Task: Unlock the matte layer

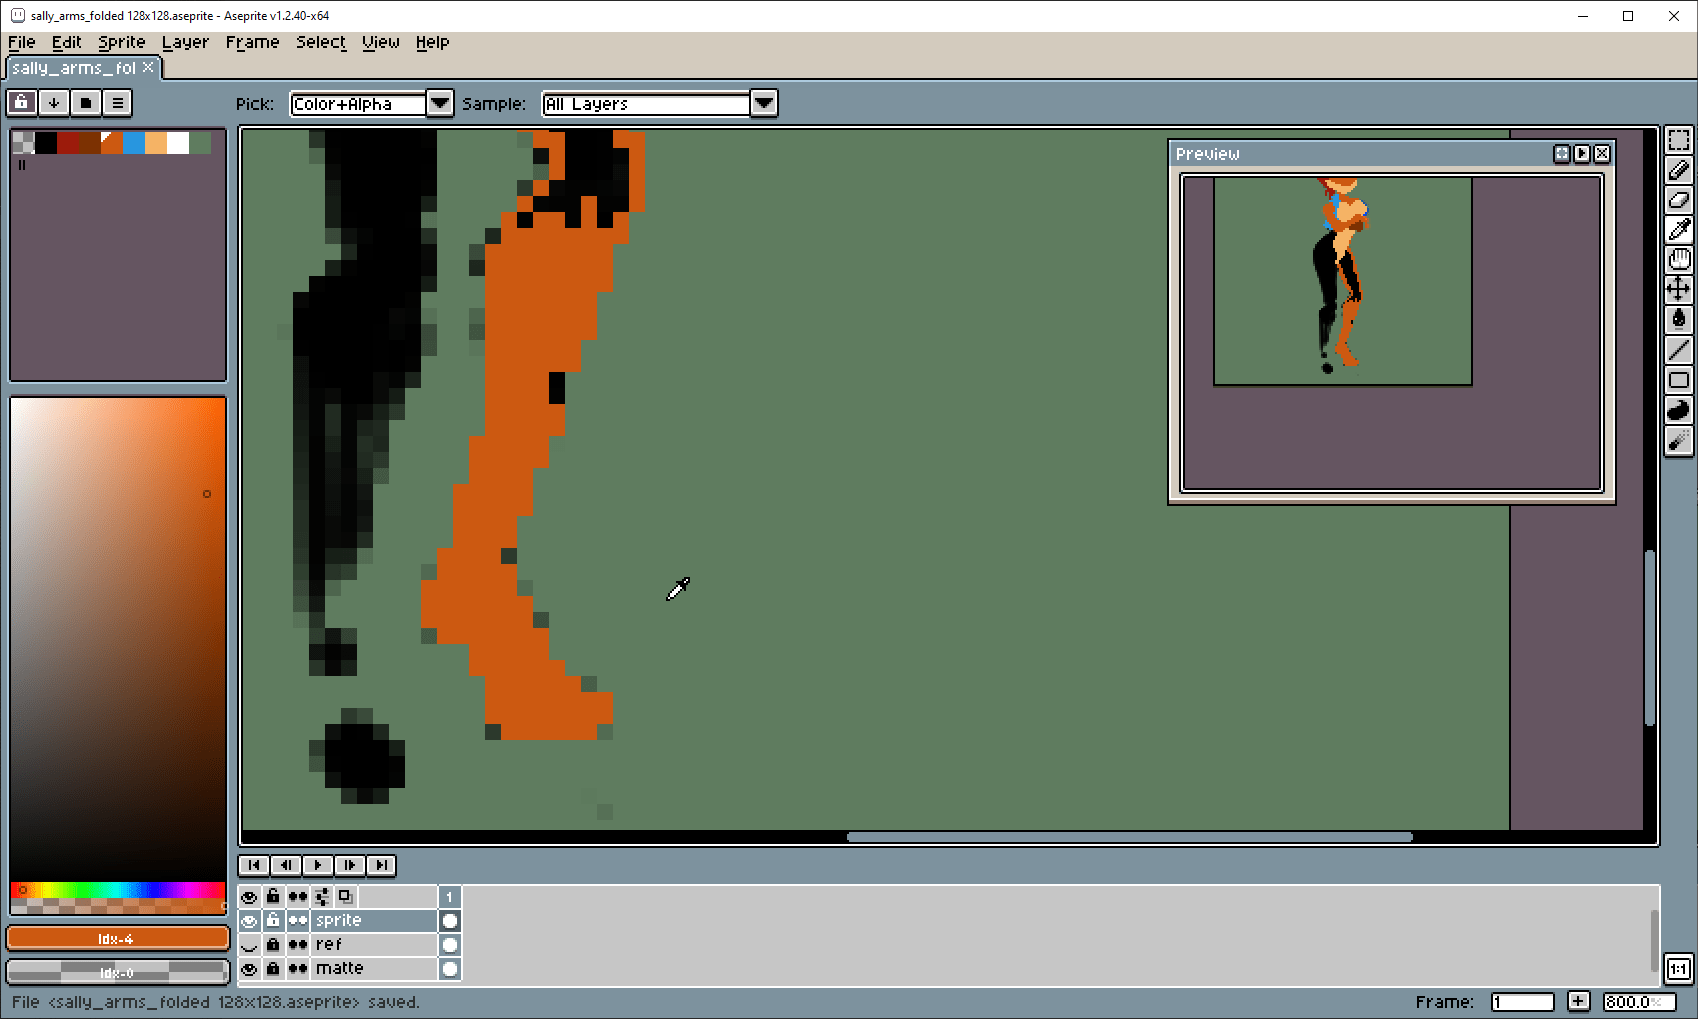Action: coord(273,969)
